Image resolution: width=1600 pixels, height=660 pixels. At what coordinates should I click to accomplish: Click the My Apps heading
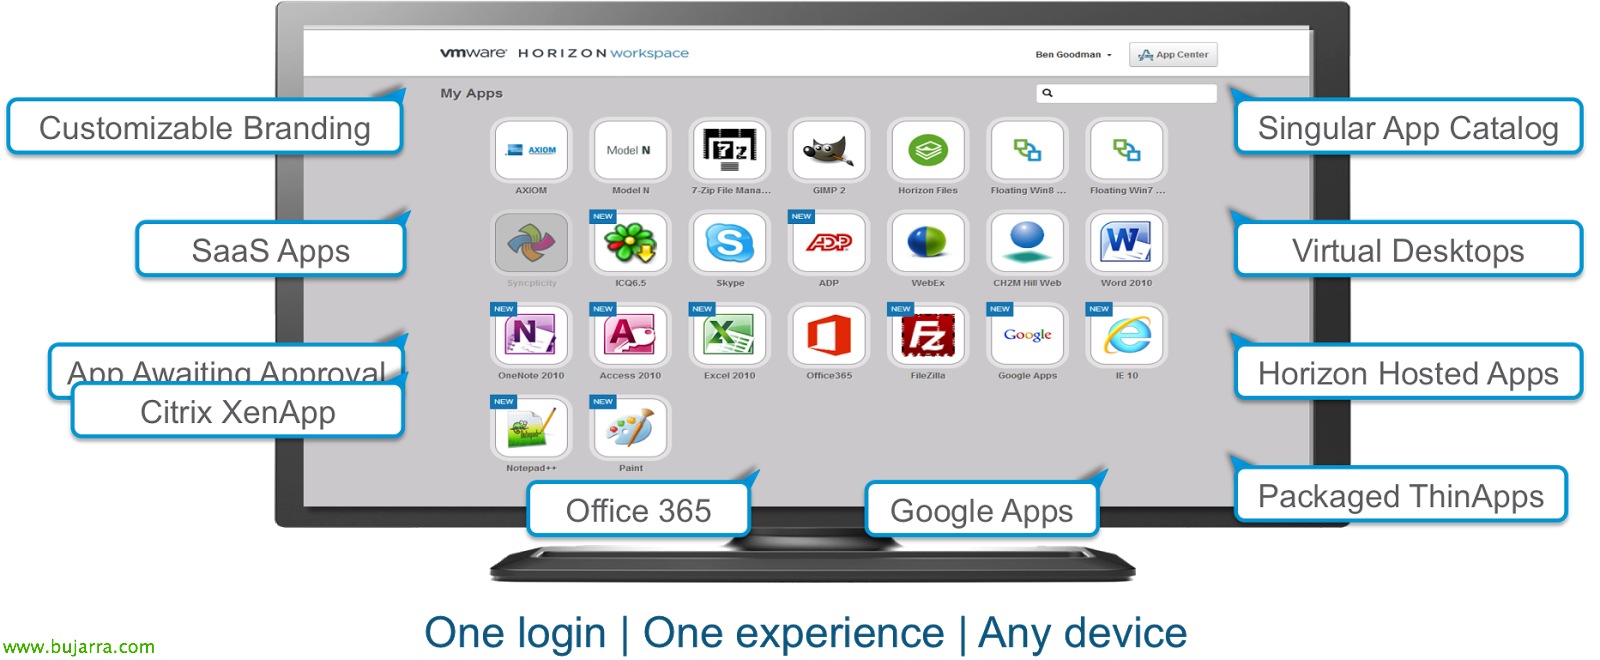(x=472, y=93)
